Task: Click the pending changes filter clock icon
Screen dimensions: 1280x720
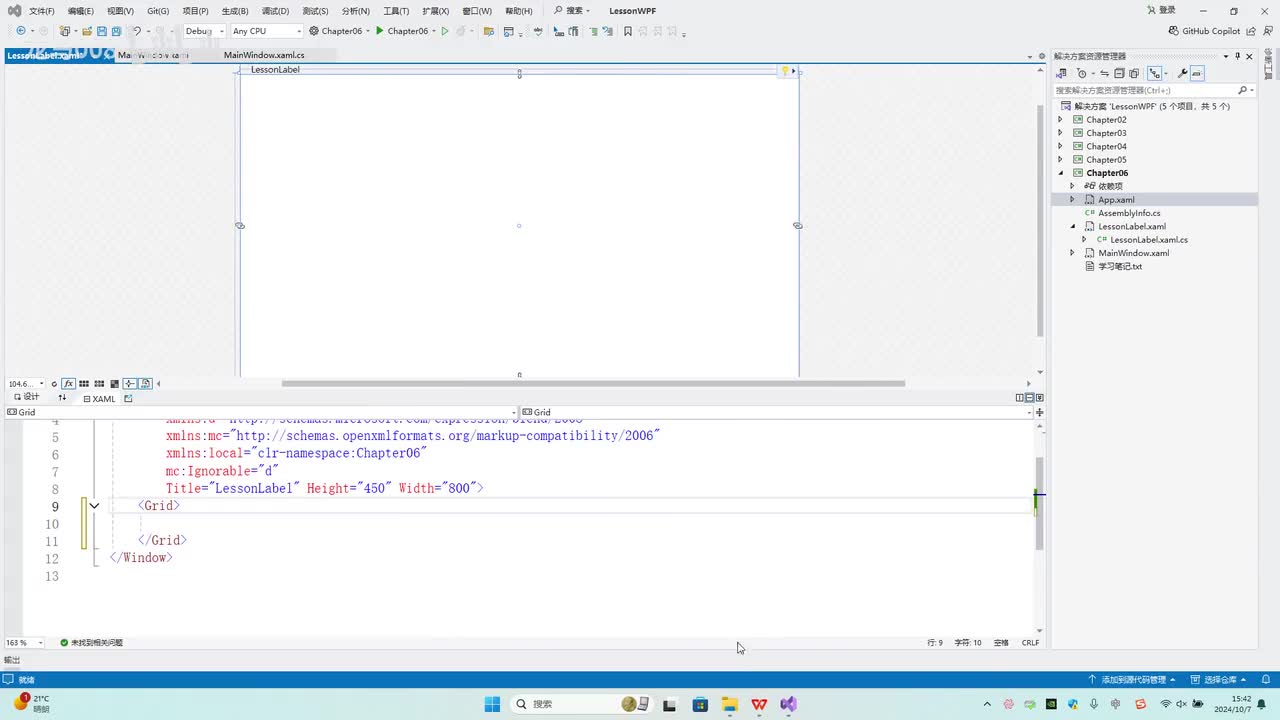Action: (1081, 73)
